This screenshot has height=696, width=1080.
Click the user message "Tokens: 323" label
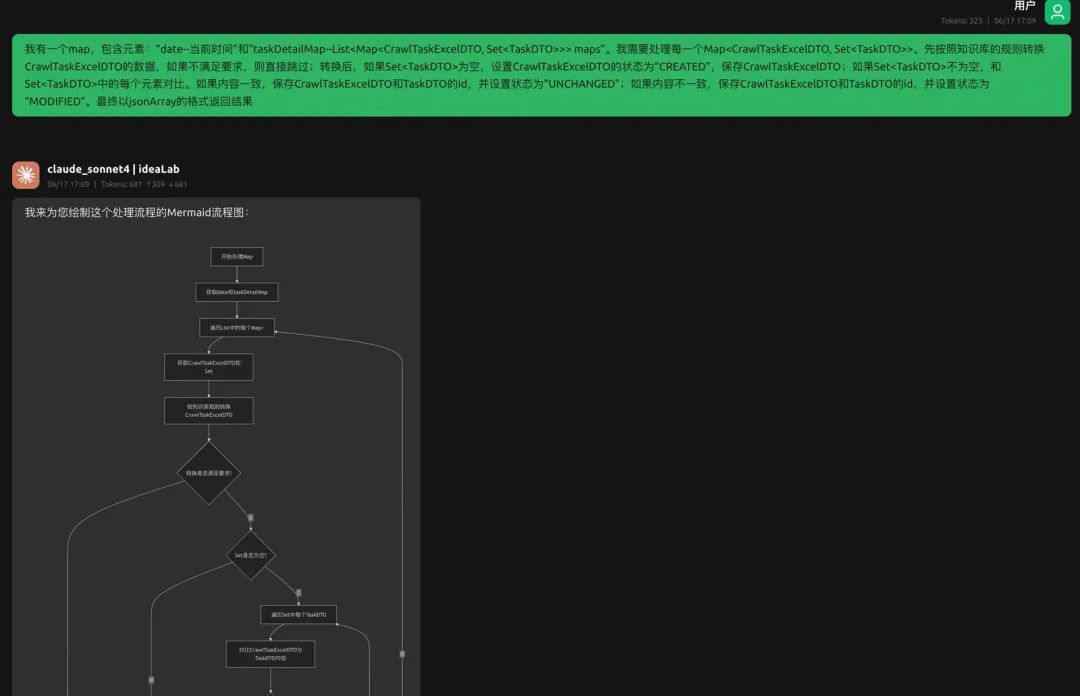coord(961,21)
